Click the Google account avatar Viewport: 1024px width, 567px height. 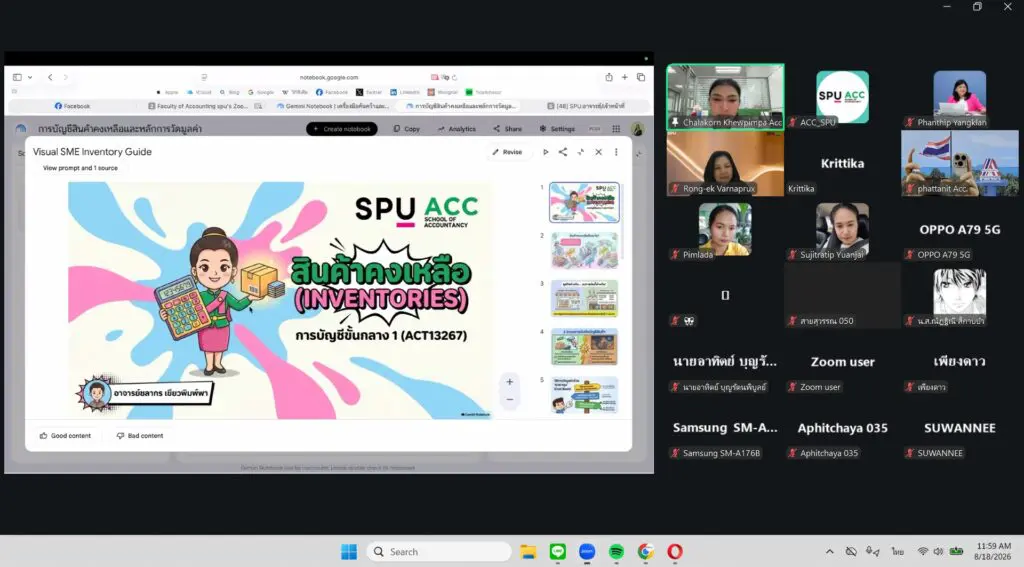point(637,129)
